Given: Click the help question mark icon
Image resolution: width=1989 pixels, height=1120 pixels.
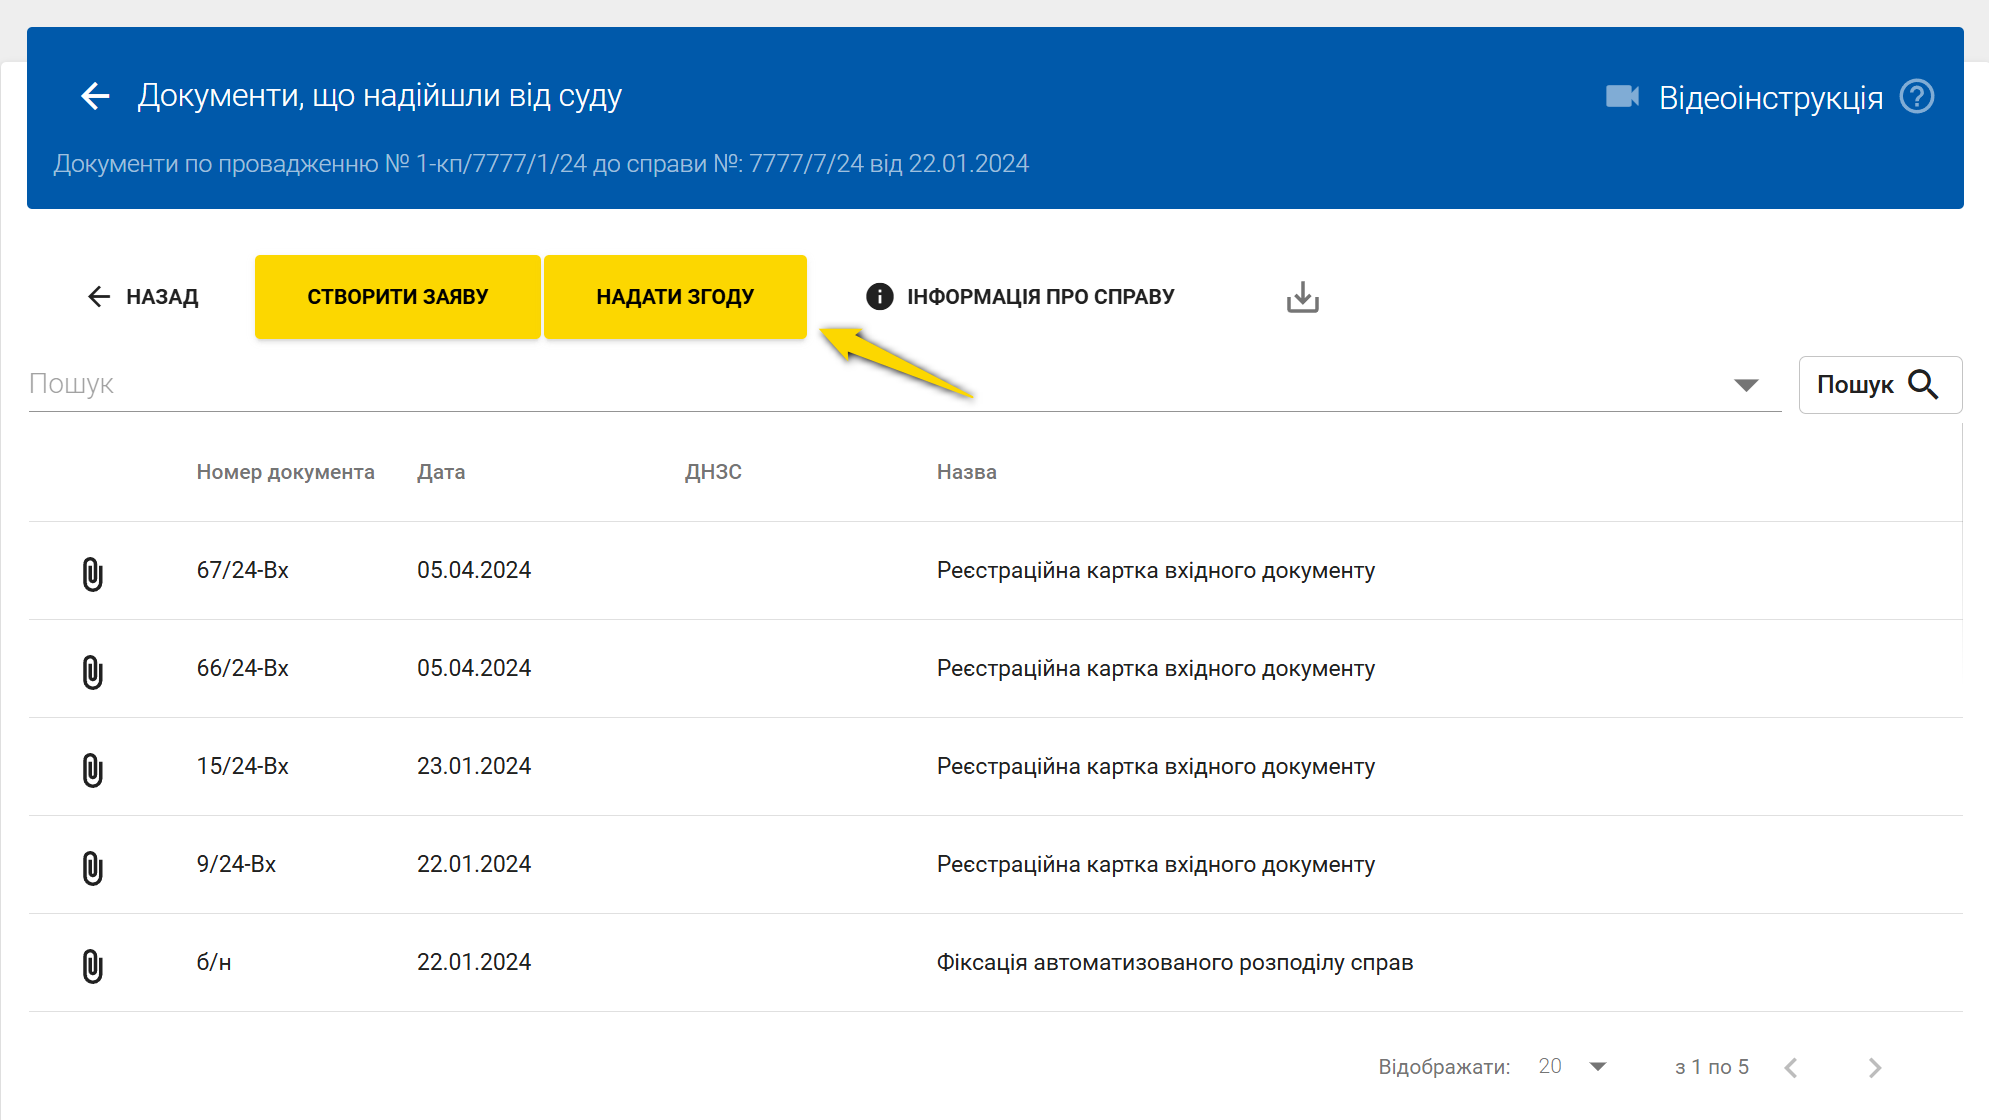Looking at the screenshot, I should click(1916, 97).
